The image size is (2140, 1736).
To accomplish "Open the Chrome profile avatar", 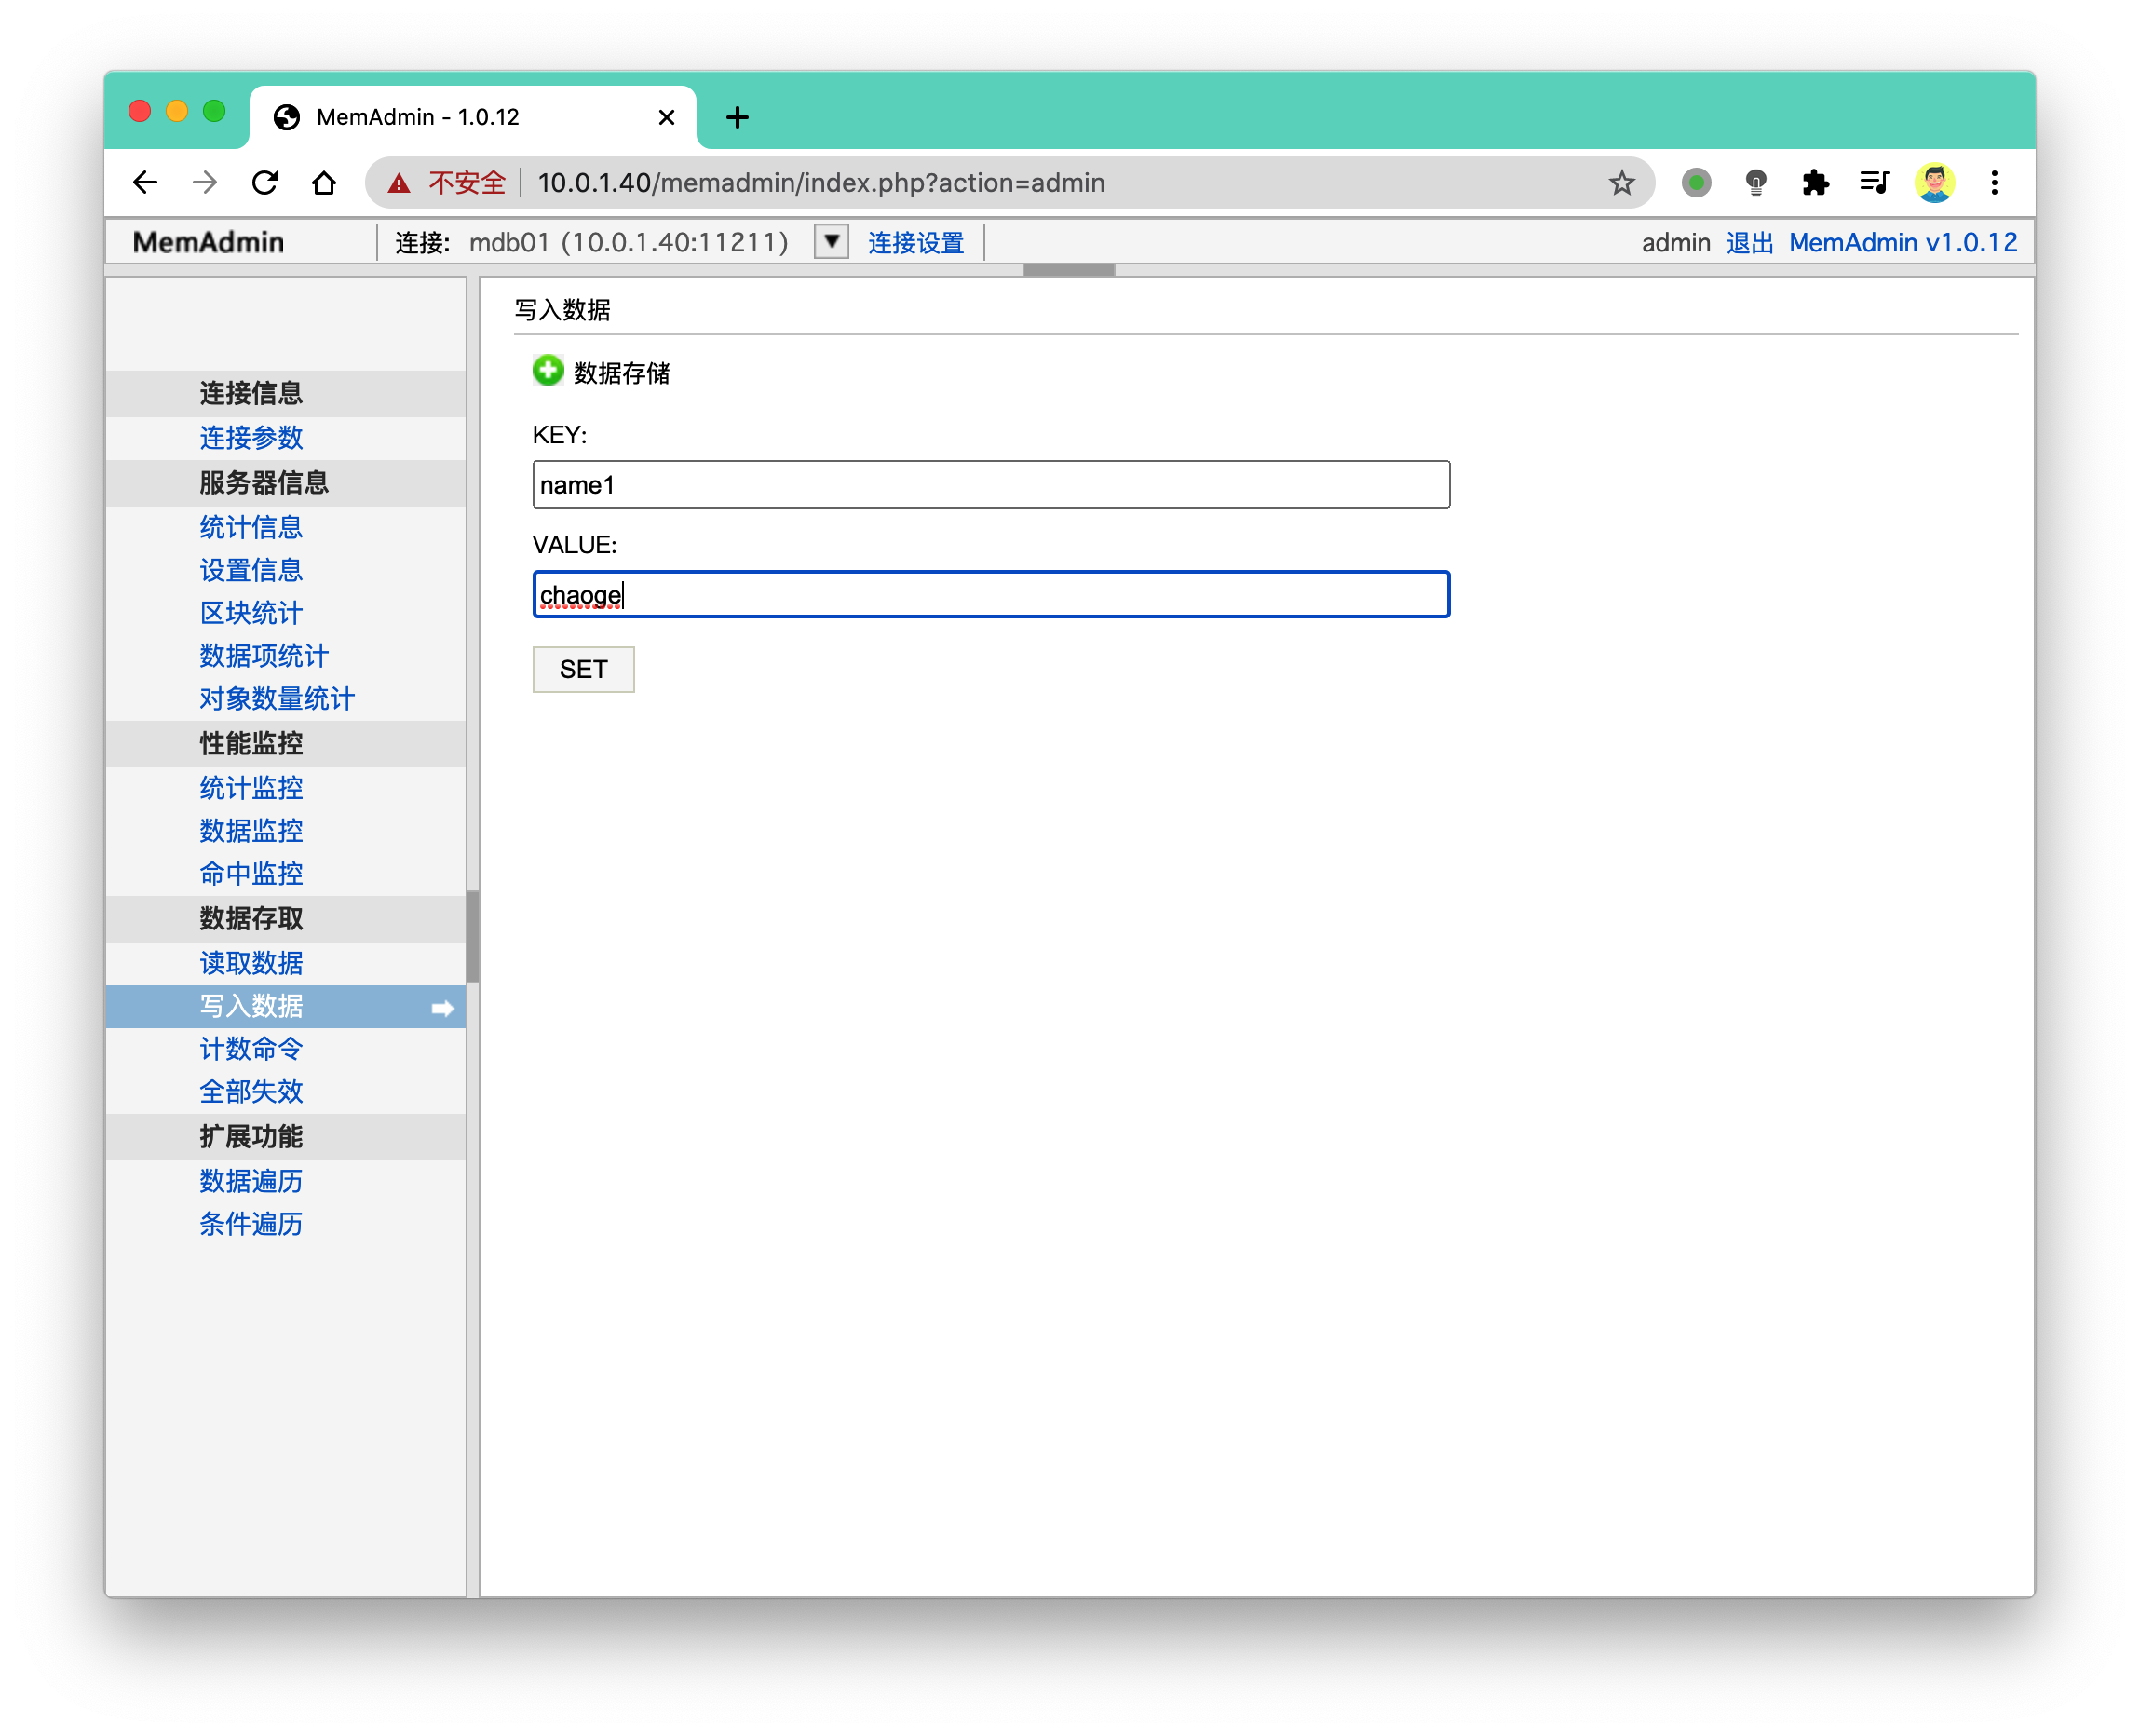I will pos(1934,183).
